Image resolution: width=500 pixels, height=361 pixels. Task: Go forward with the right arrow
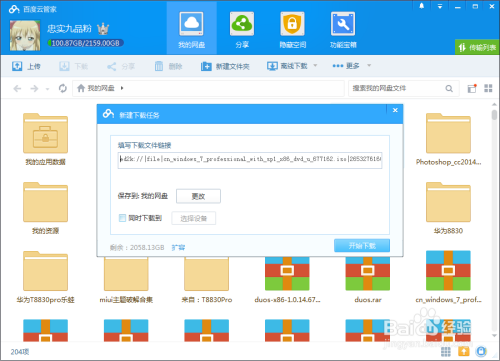pyautogui.click(x=34, y=88)
